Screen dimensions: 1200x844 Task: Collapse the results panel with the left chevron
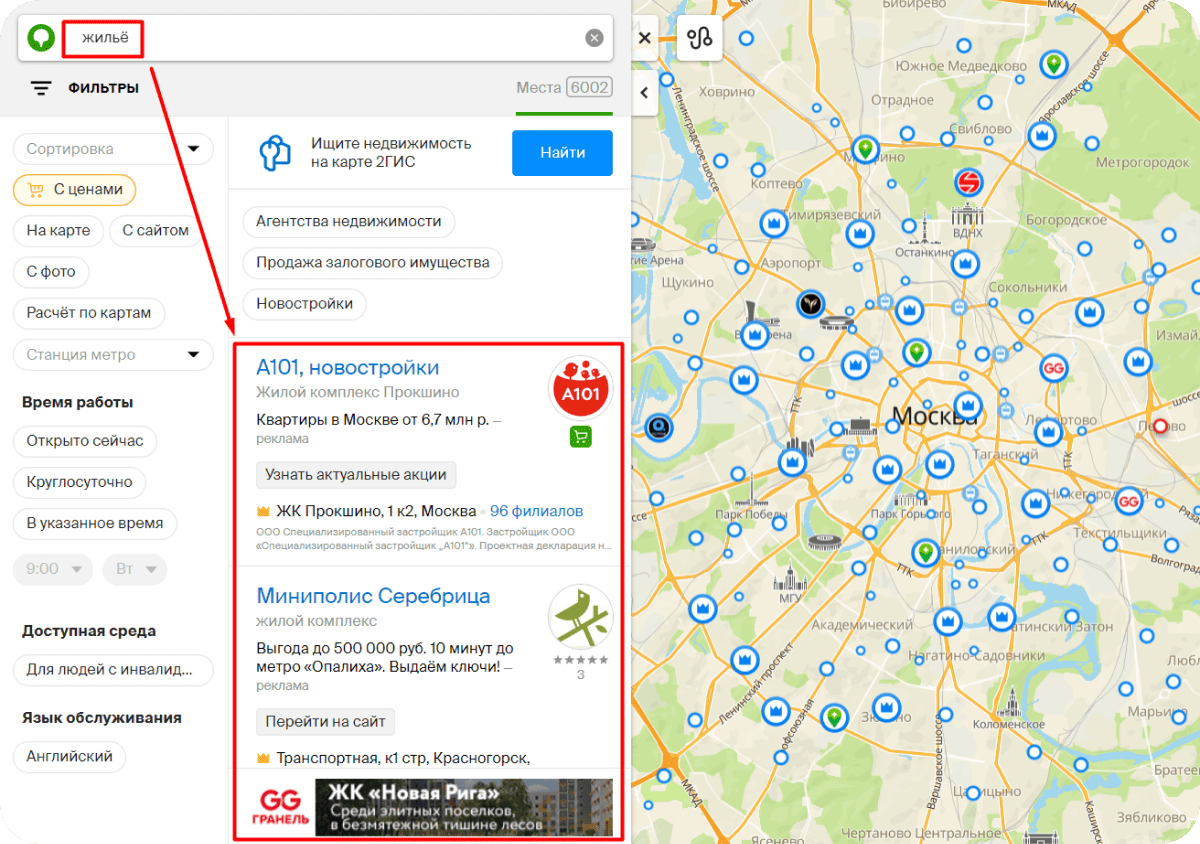644,93
